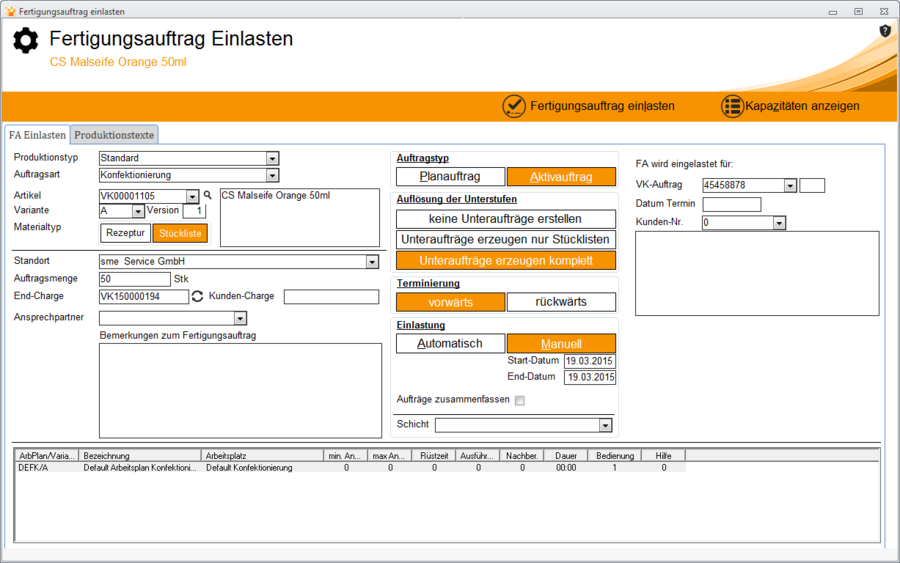Image resolution: width=900 pixels, height=563 pixels.
Task: Sort by Nachber. column header
Action: pos(522,456)
